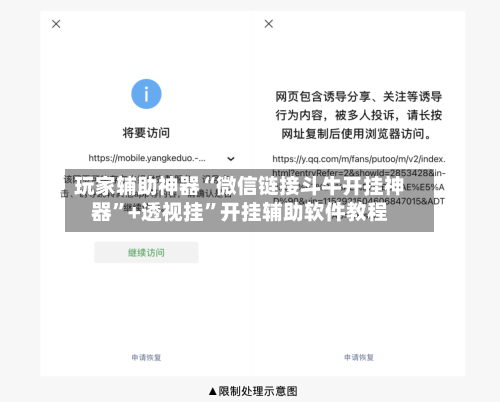Screen dimensions: 500x402
Task: Open 申请恢复 link on right panel
Action: (359, 357)
